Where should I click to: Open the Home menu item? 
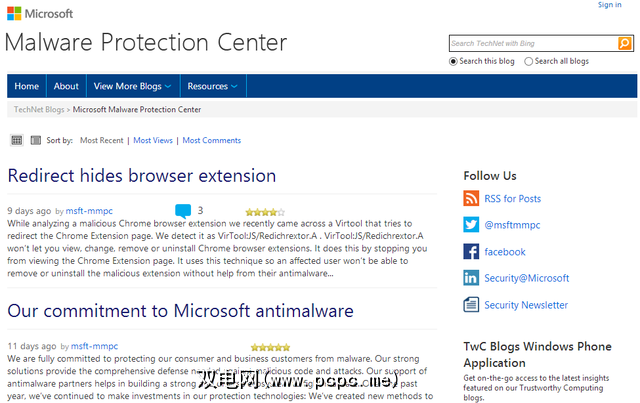pyautogui.click(x=27, y=86)
